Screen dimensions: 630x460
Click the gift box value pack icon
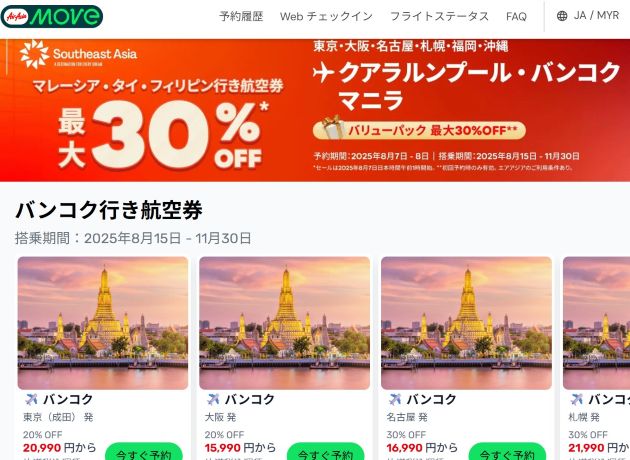pyautogui.click(x=332, y=127)
